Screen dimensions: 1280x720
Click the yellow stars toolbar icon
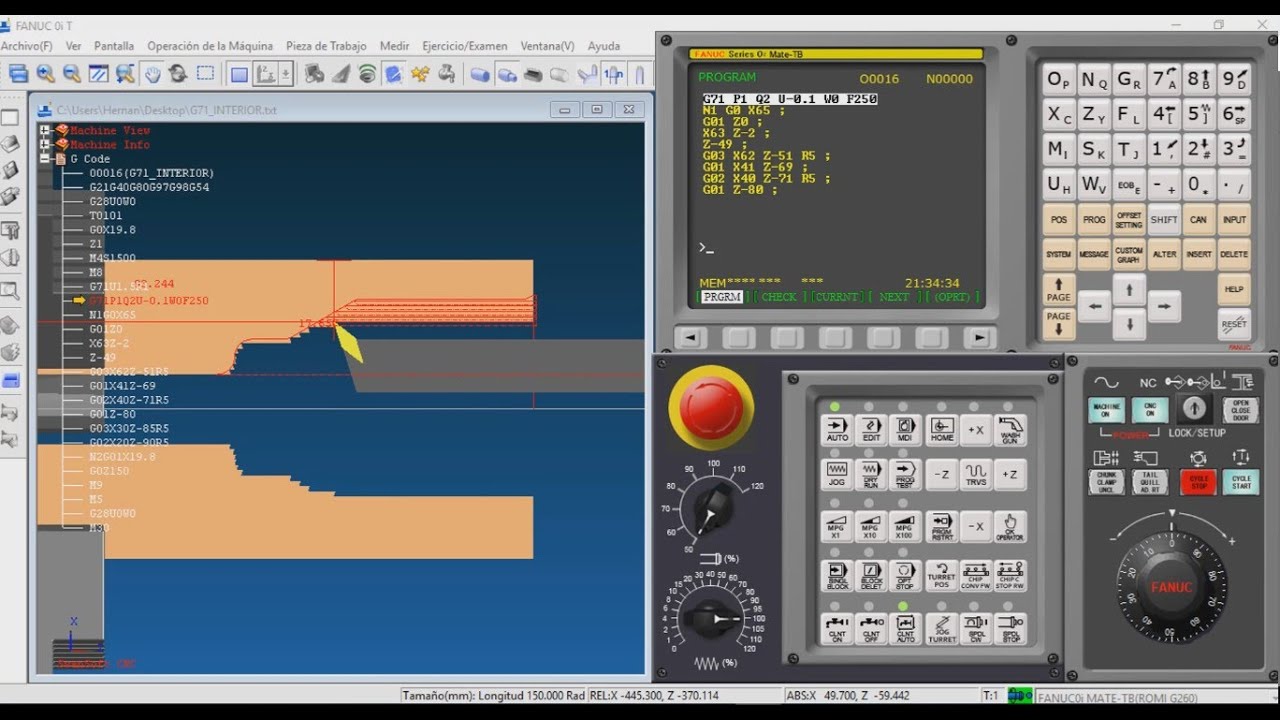tap(420, 73)
